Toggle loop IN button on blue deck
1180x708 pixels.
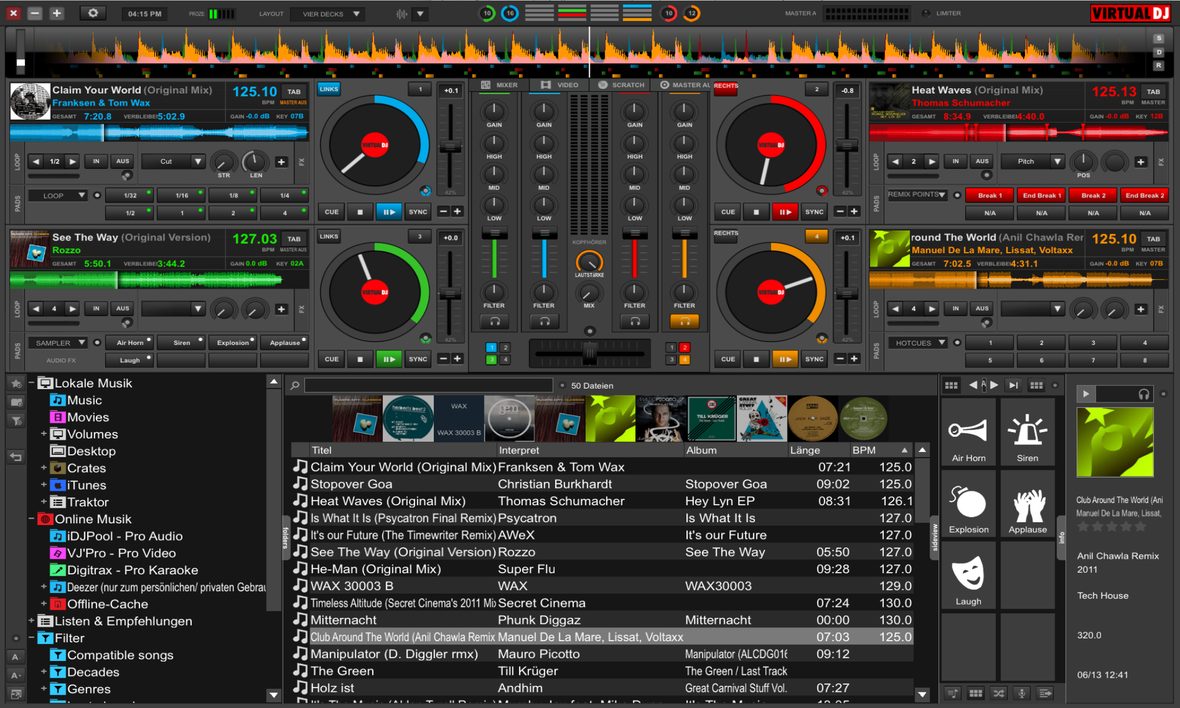coord(96,161)
